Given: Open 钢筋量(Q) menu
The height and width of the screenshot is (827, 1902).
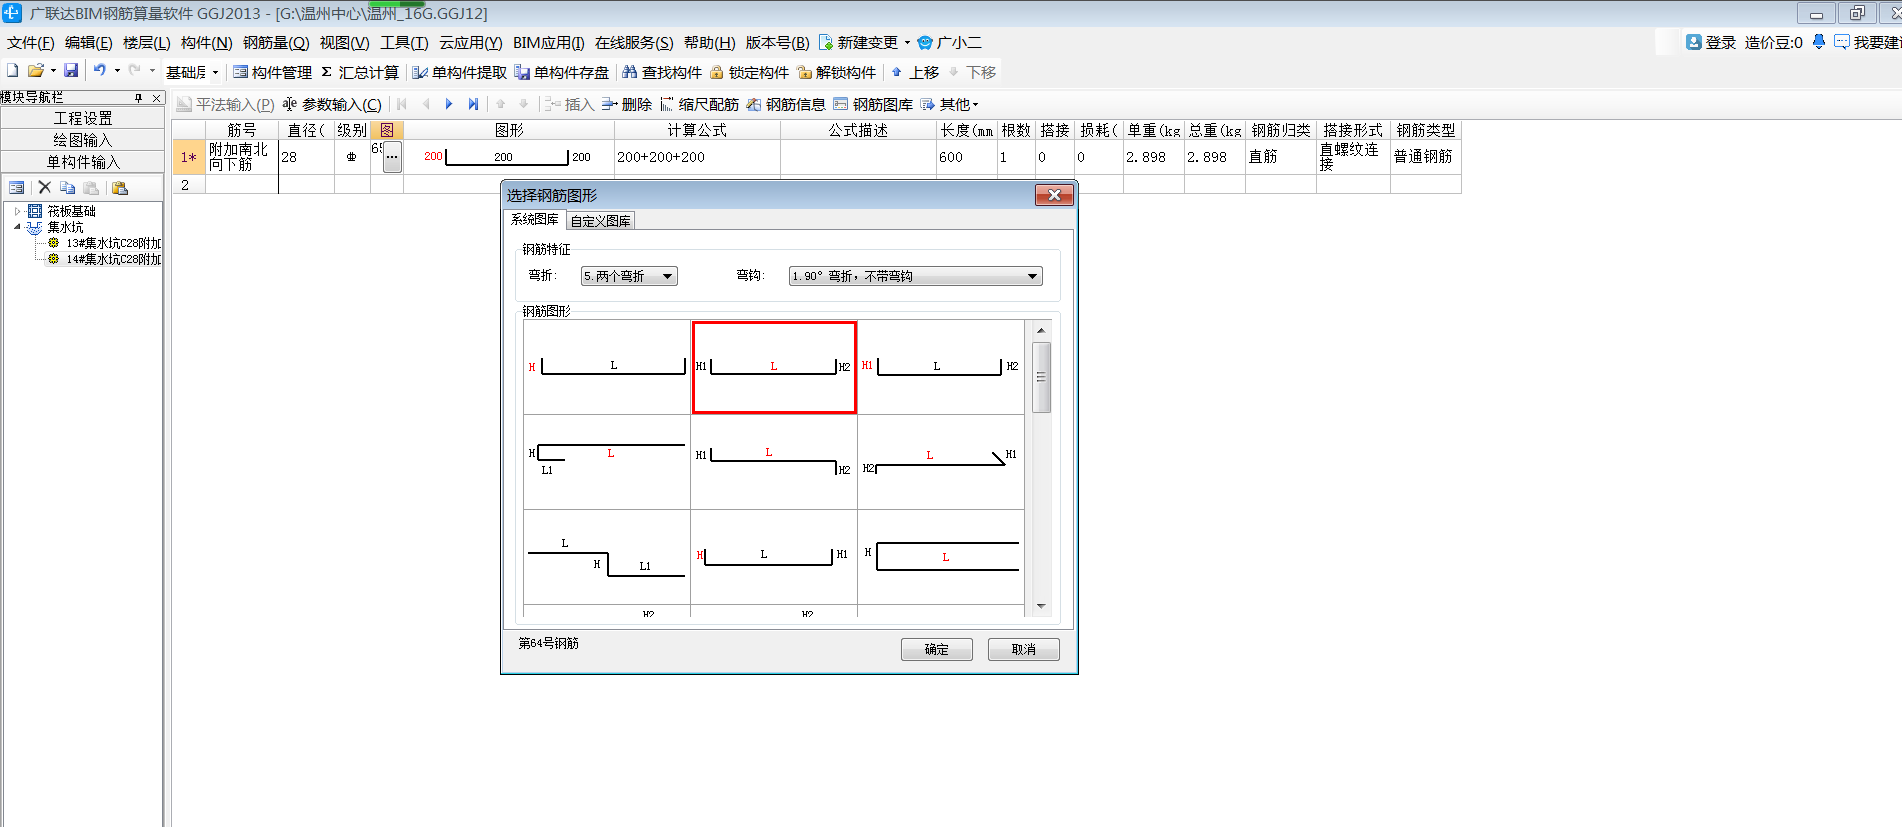Looking at the screenshot, I should pos(276,42).
